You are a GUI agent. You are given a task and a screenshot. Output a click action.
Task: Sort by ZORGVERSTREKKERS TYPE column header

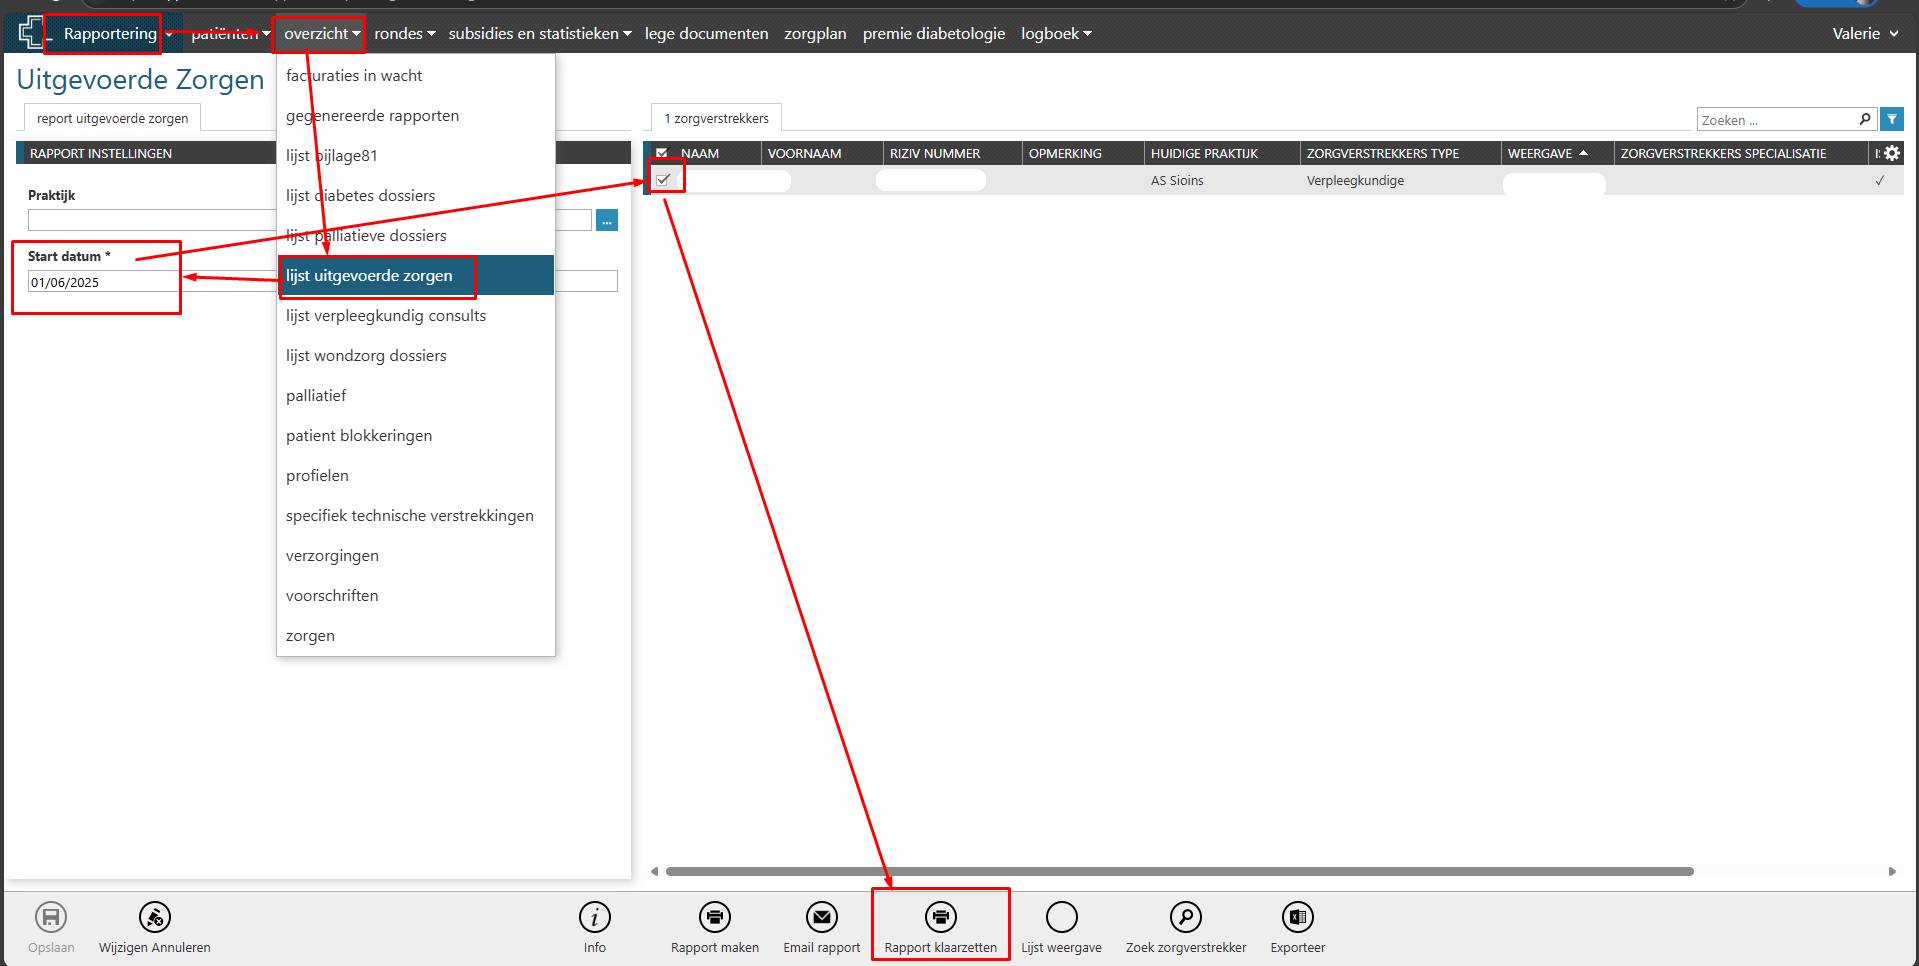tap(1400, 153)
